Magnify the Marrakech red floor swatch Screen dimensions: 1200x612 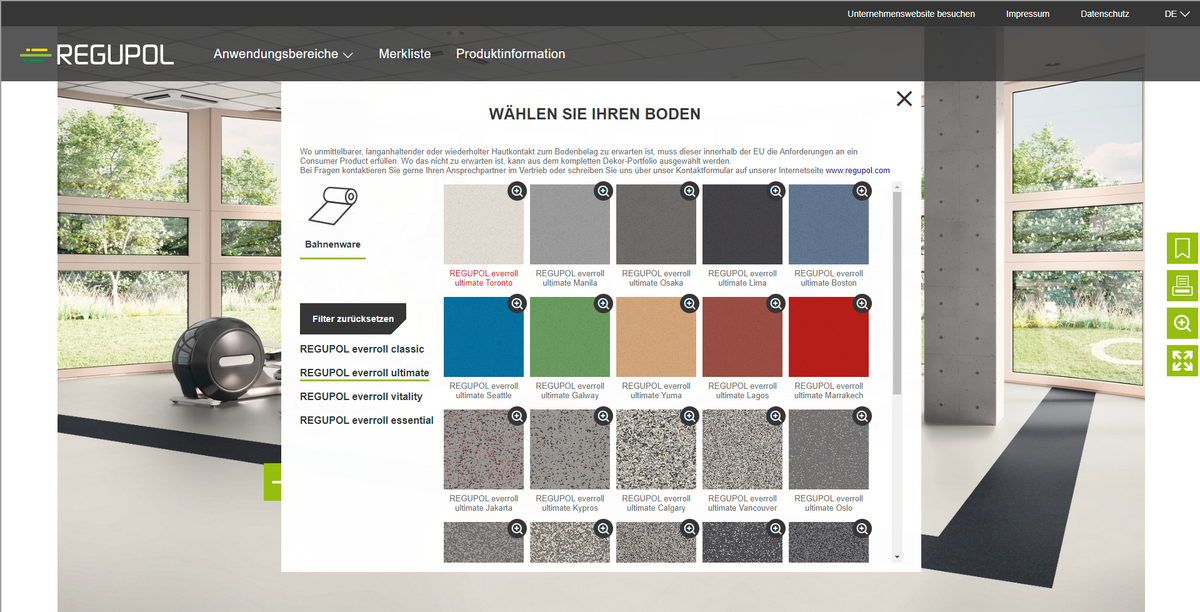pos(862,303)
